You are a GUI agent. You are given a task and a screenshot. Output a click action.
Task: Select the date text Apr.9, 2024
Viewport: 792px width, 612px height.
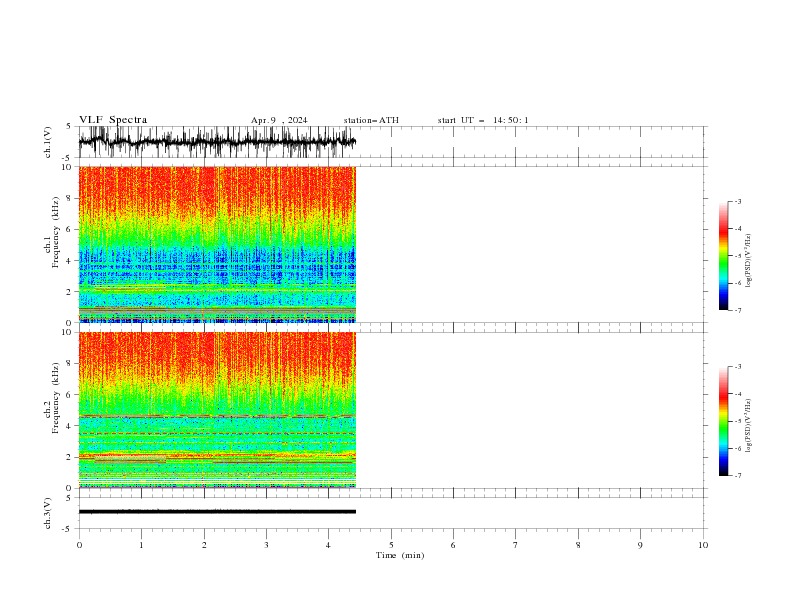279,120
